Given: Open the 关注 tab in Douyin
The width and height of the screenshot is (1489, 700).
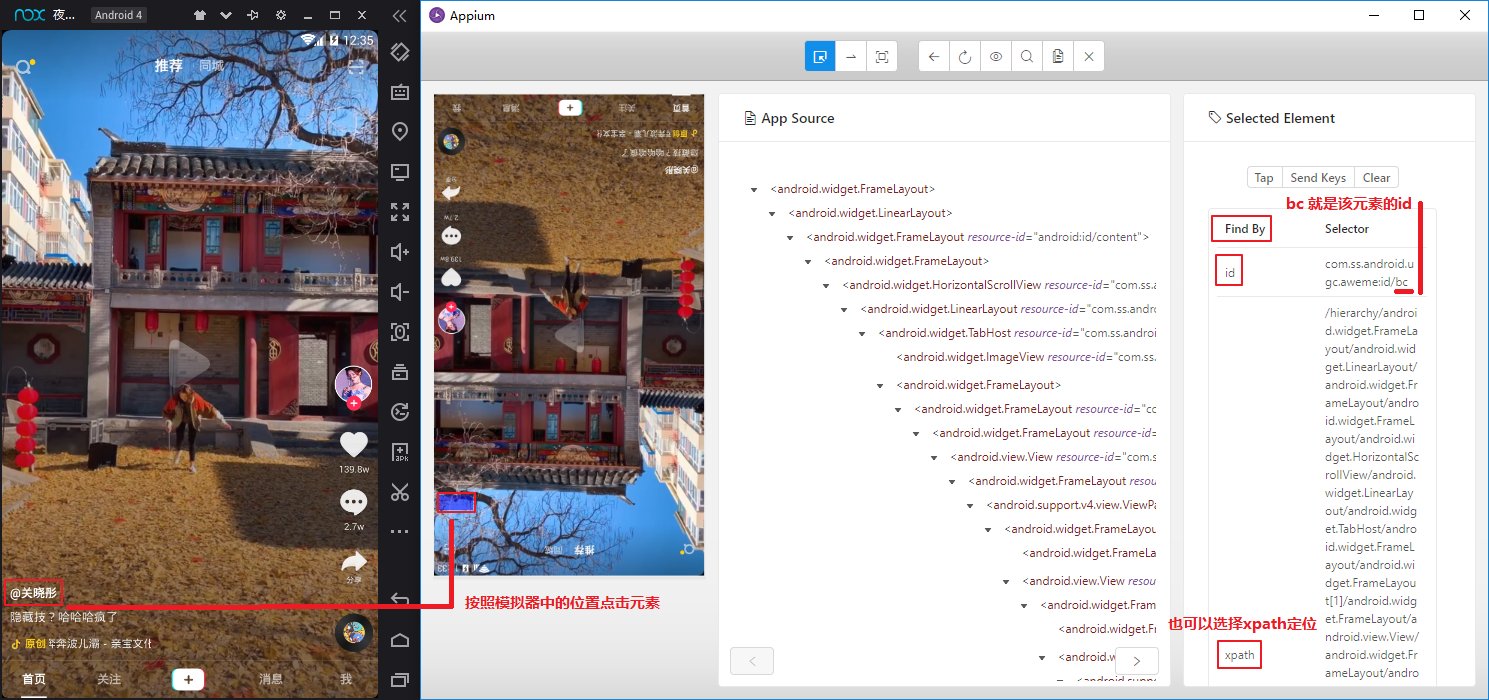Looking at the screenshot, I should click(109, 679).
